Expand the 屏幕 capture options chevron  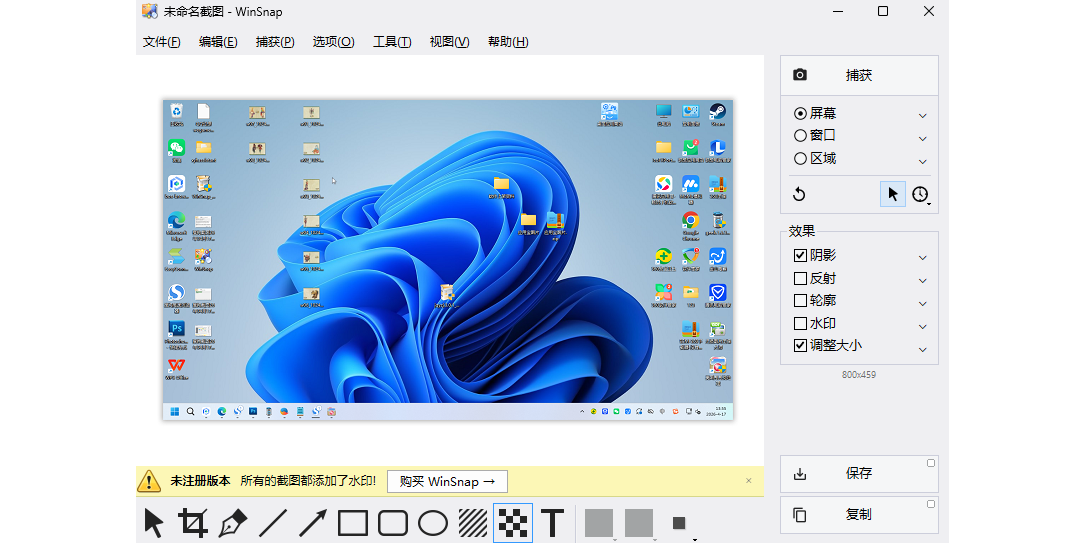[922, 116]
